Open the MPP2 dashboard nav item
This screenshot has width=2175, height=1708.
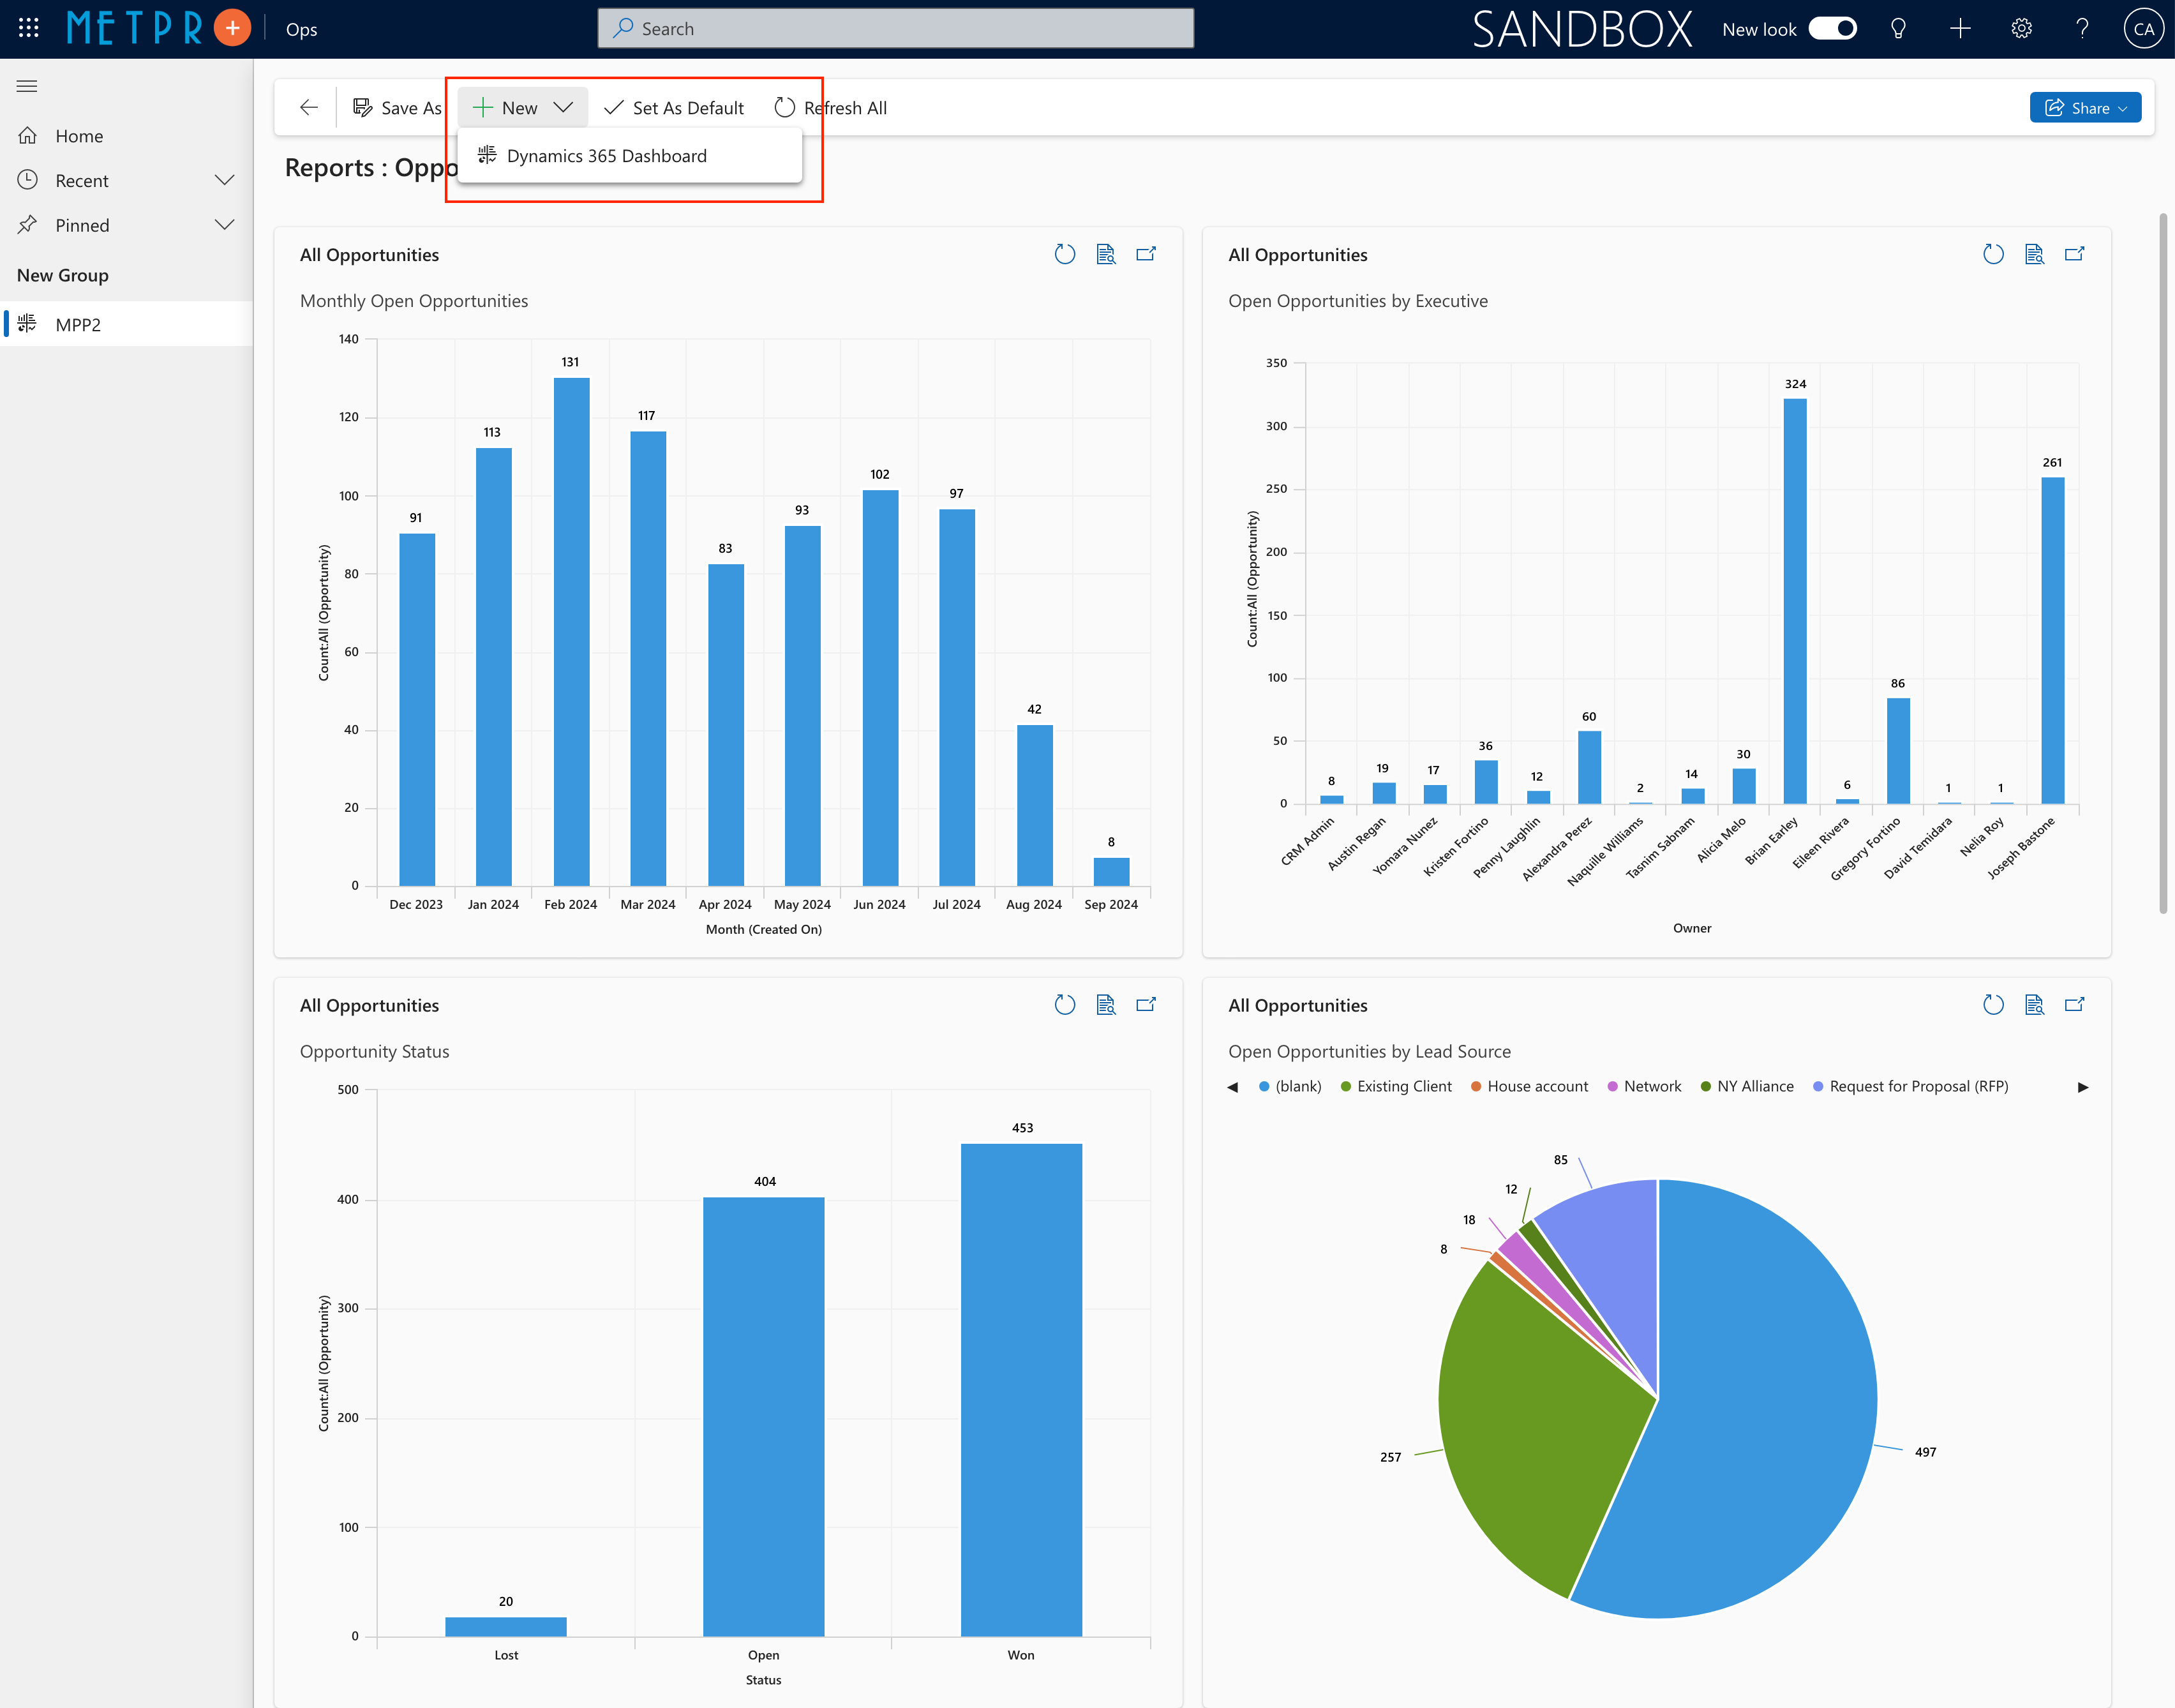(78, 324)
